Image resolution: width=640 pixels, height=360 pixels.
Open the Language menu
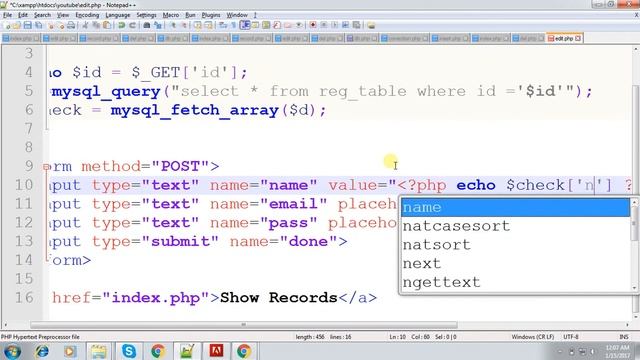[118, 15]
